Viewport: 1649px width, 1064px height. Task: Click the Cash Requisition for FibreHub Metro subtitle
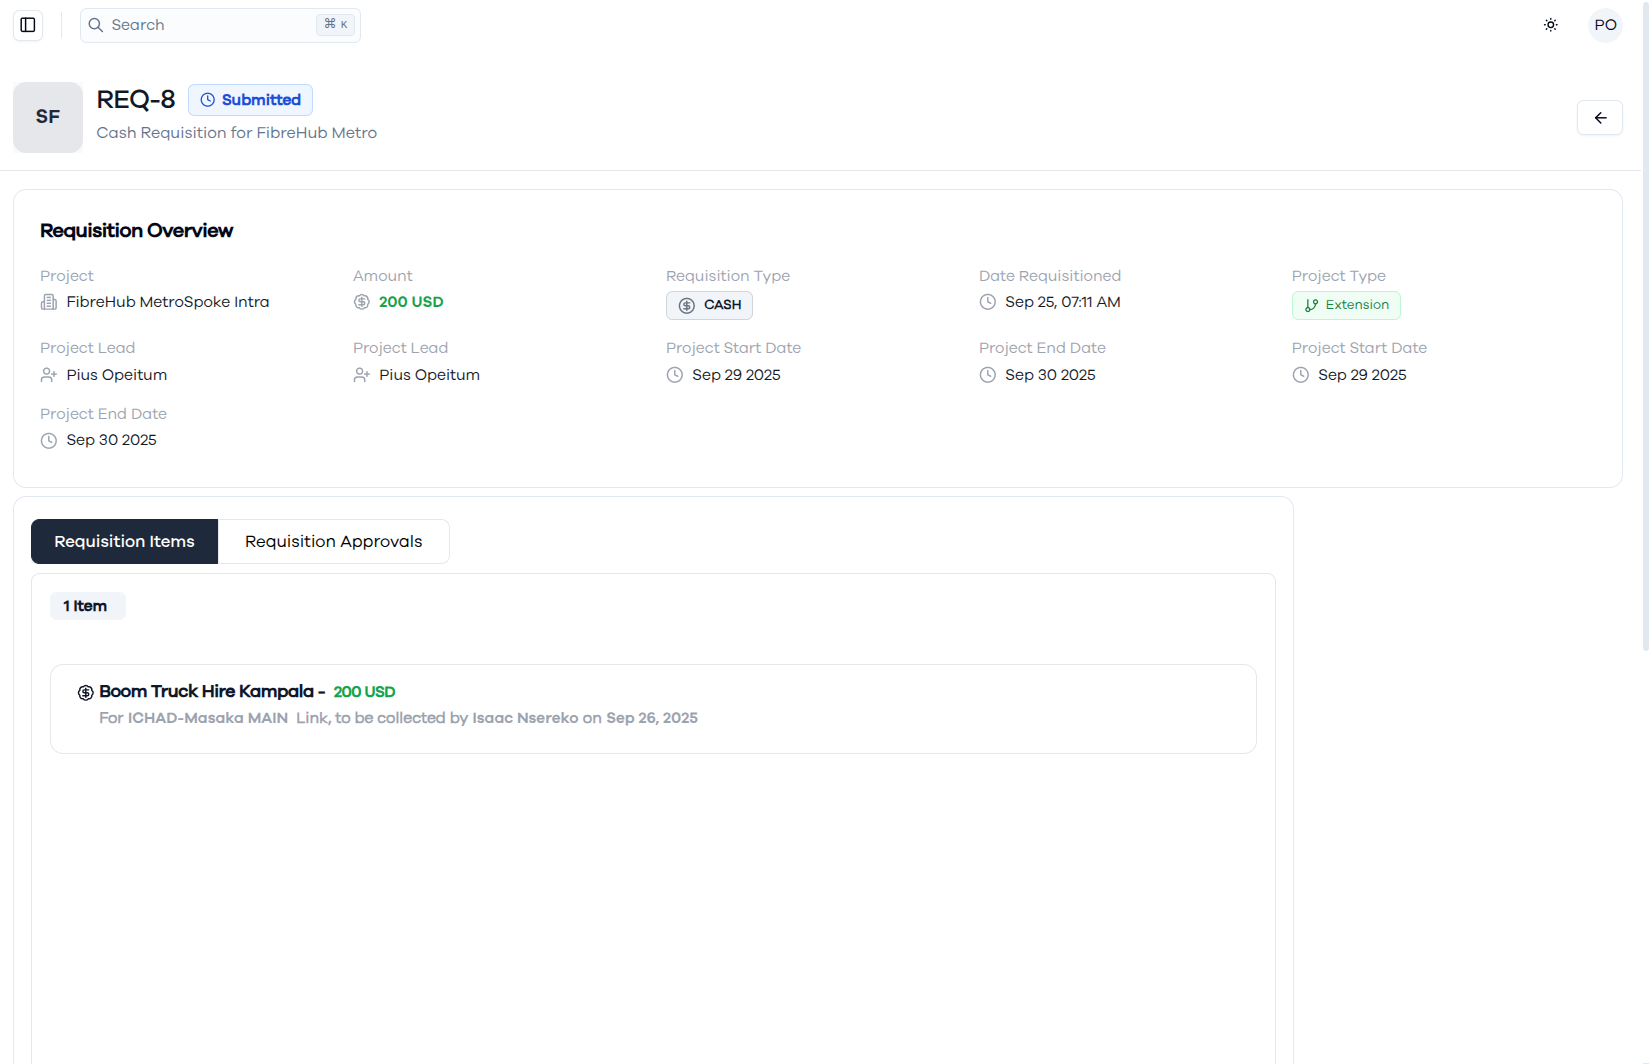pos(237,133)
